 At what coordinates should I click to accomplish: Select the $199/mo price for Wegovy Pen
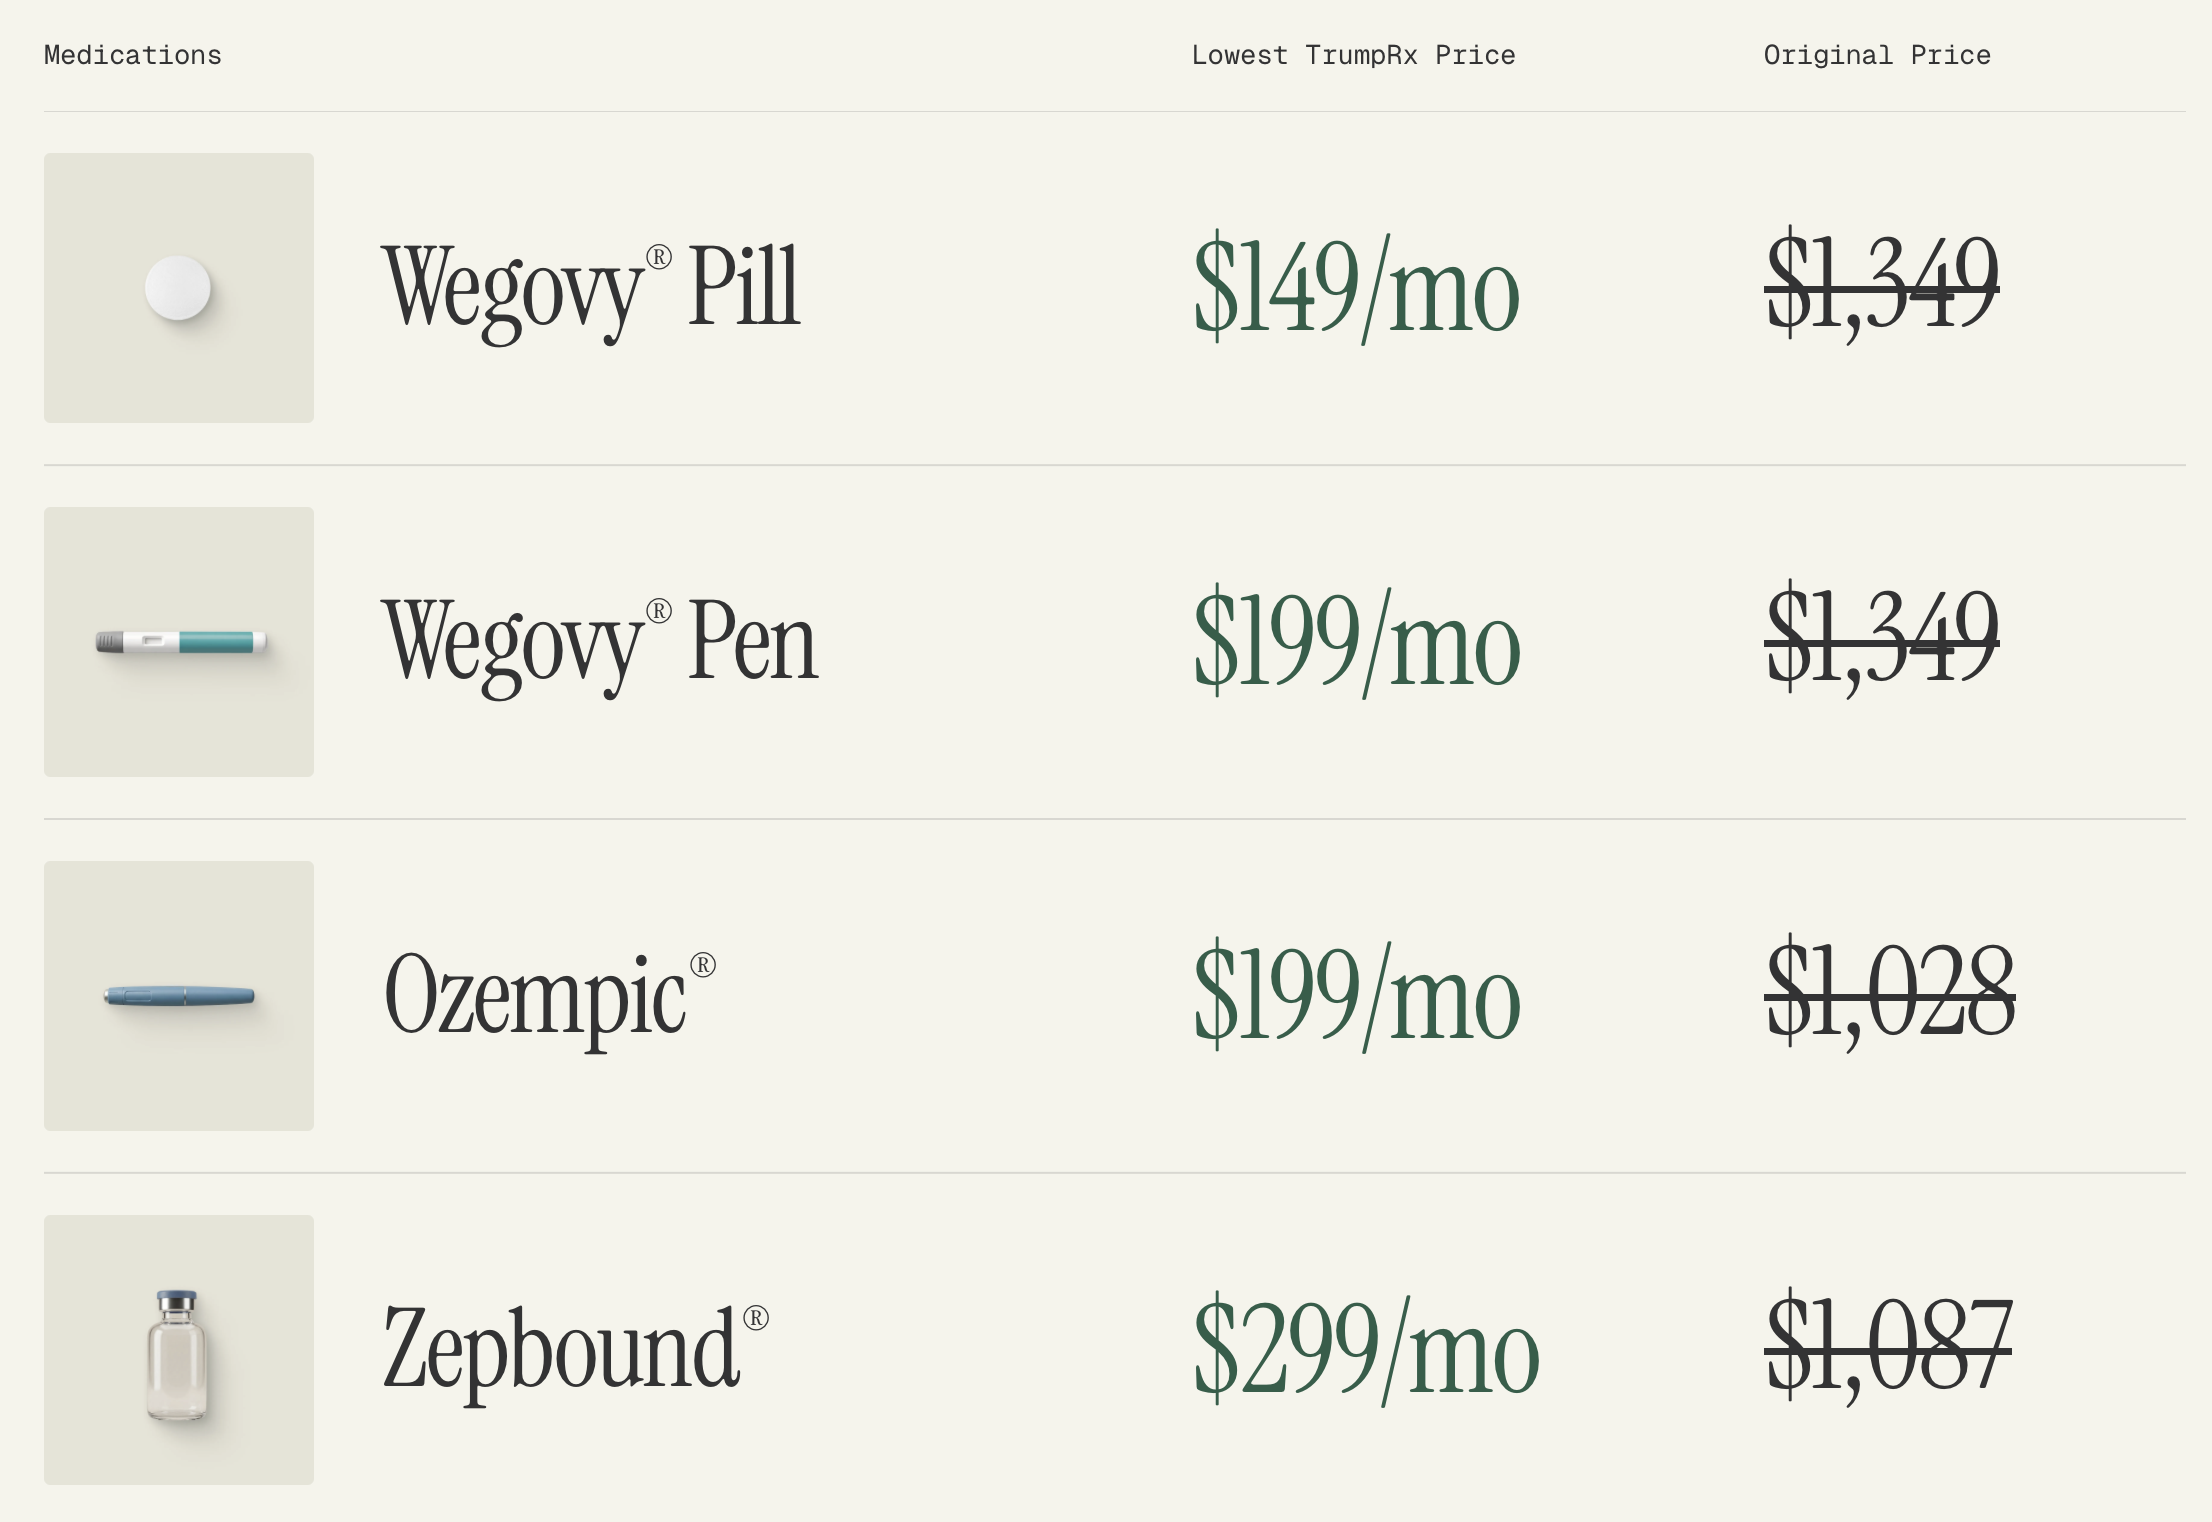pos(1356,642)
